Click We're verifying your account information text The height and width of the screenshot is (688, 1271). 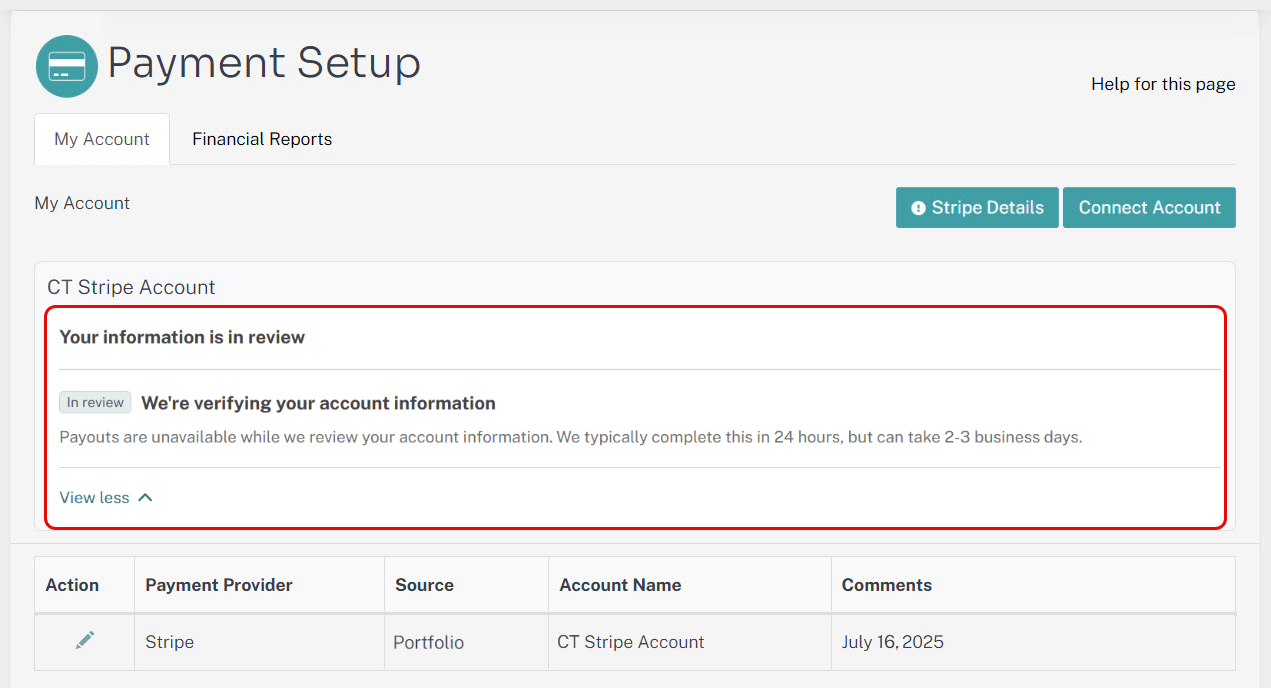click(x=318, y=403)
